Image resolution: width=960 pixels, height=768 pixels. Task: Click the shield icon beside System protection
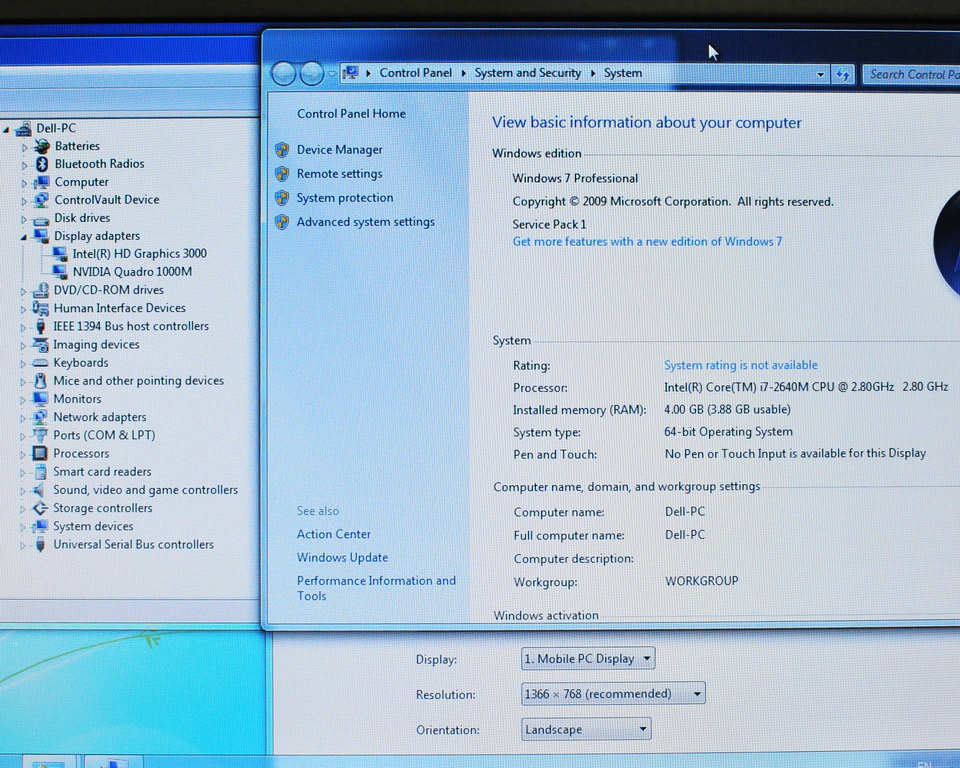point(282,198)
